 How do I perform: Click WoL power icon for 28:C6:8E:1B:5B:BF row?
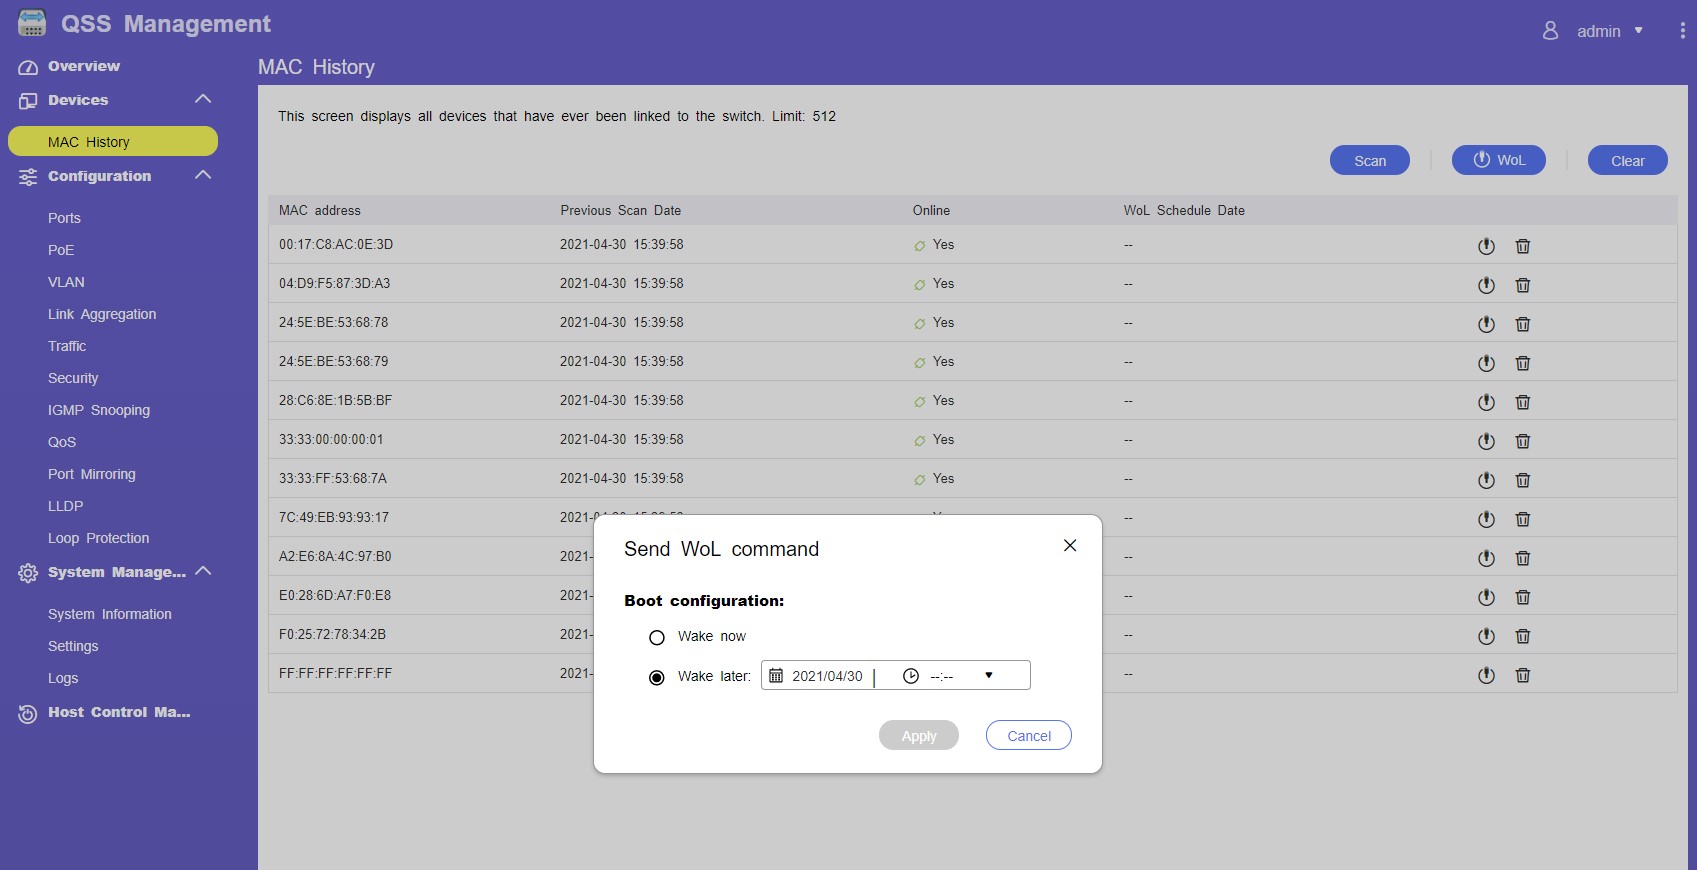pyautogui.click(x=1486, y=402)
